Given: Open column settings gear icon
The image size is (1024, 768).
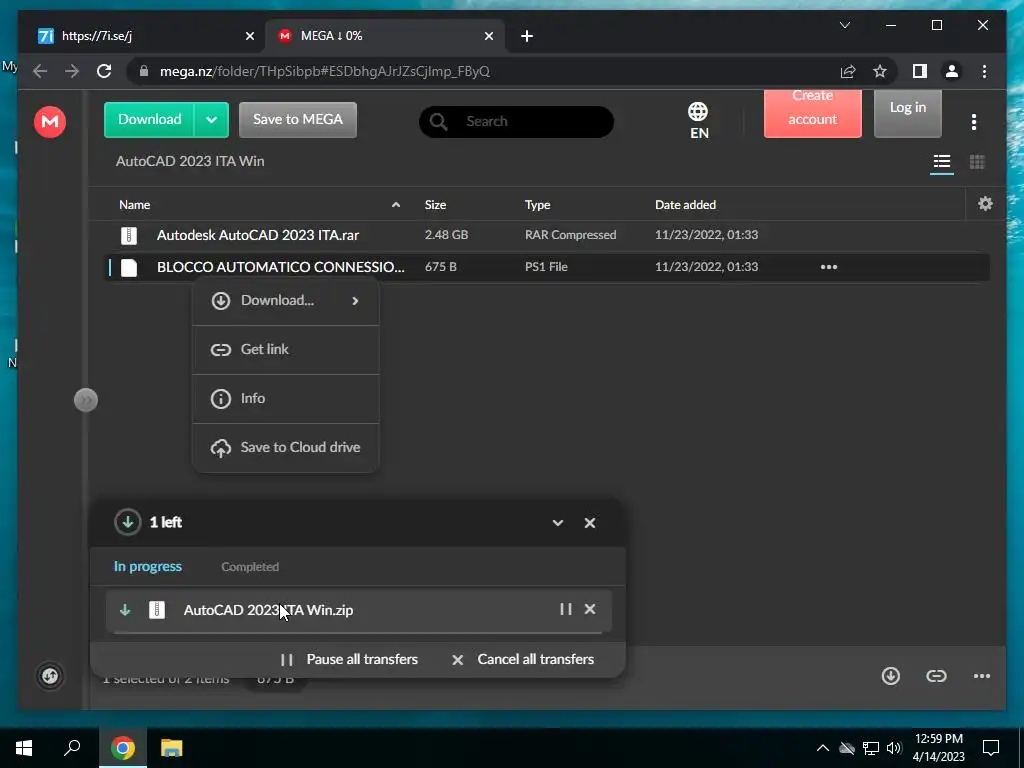Looking at the screenshot, I should pyautogui.click(x=985, y=204).
